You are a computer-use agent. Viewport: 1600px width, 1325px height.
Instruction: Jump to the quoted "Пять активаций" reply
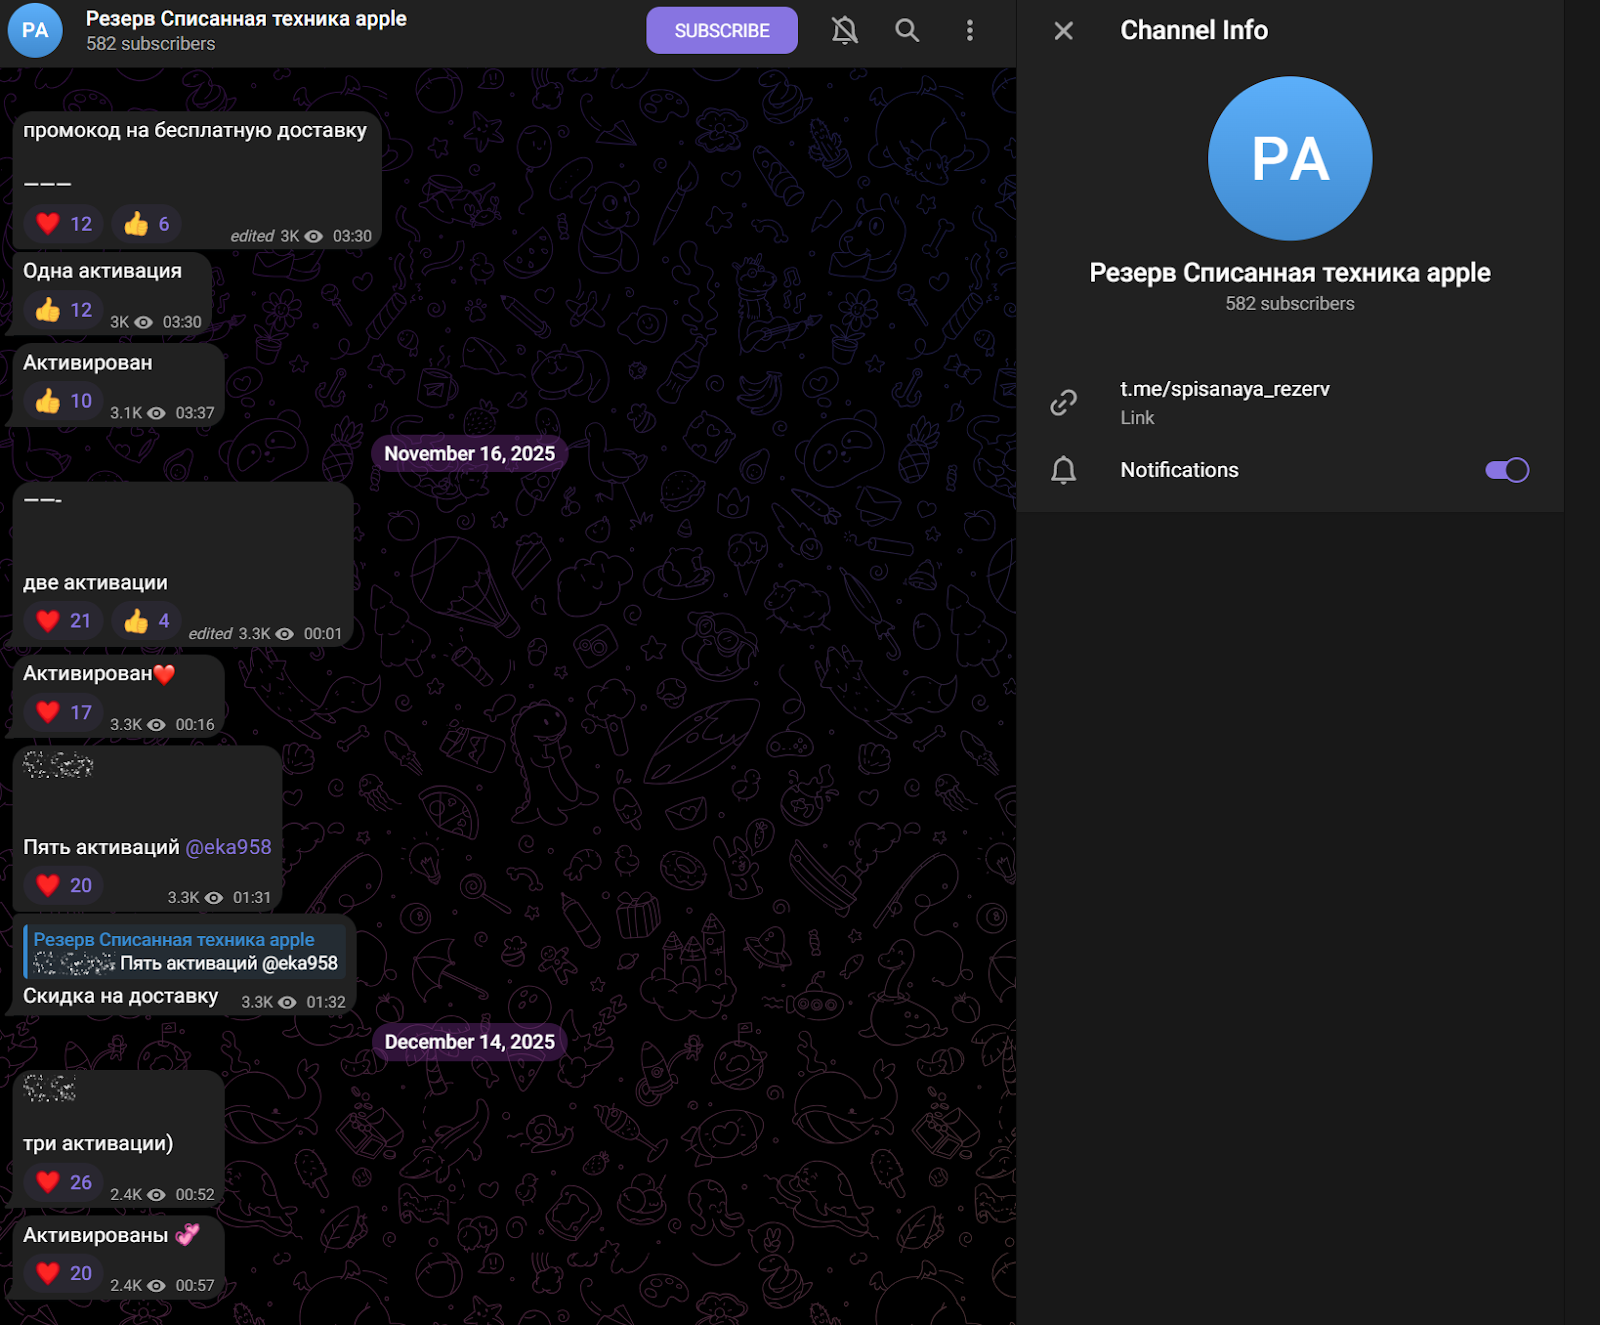click(185, 952)
